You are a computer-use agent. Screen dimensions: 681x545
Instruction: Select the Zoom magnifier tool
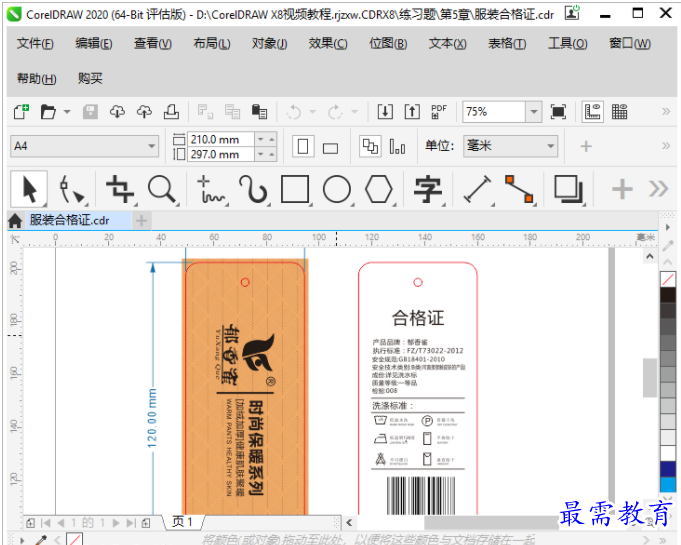pyautogui.click(x=162, y=189)
